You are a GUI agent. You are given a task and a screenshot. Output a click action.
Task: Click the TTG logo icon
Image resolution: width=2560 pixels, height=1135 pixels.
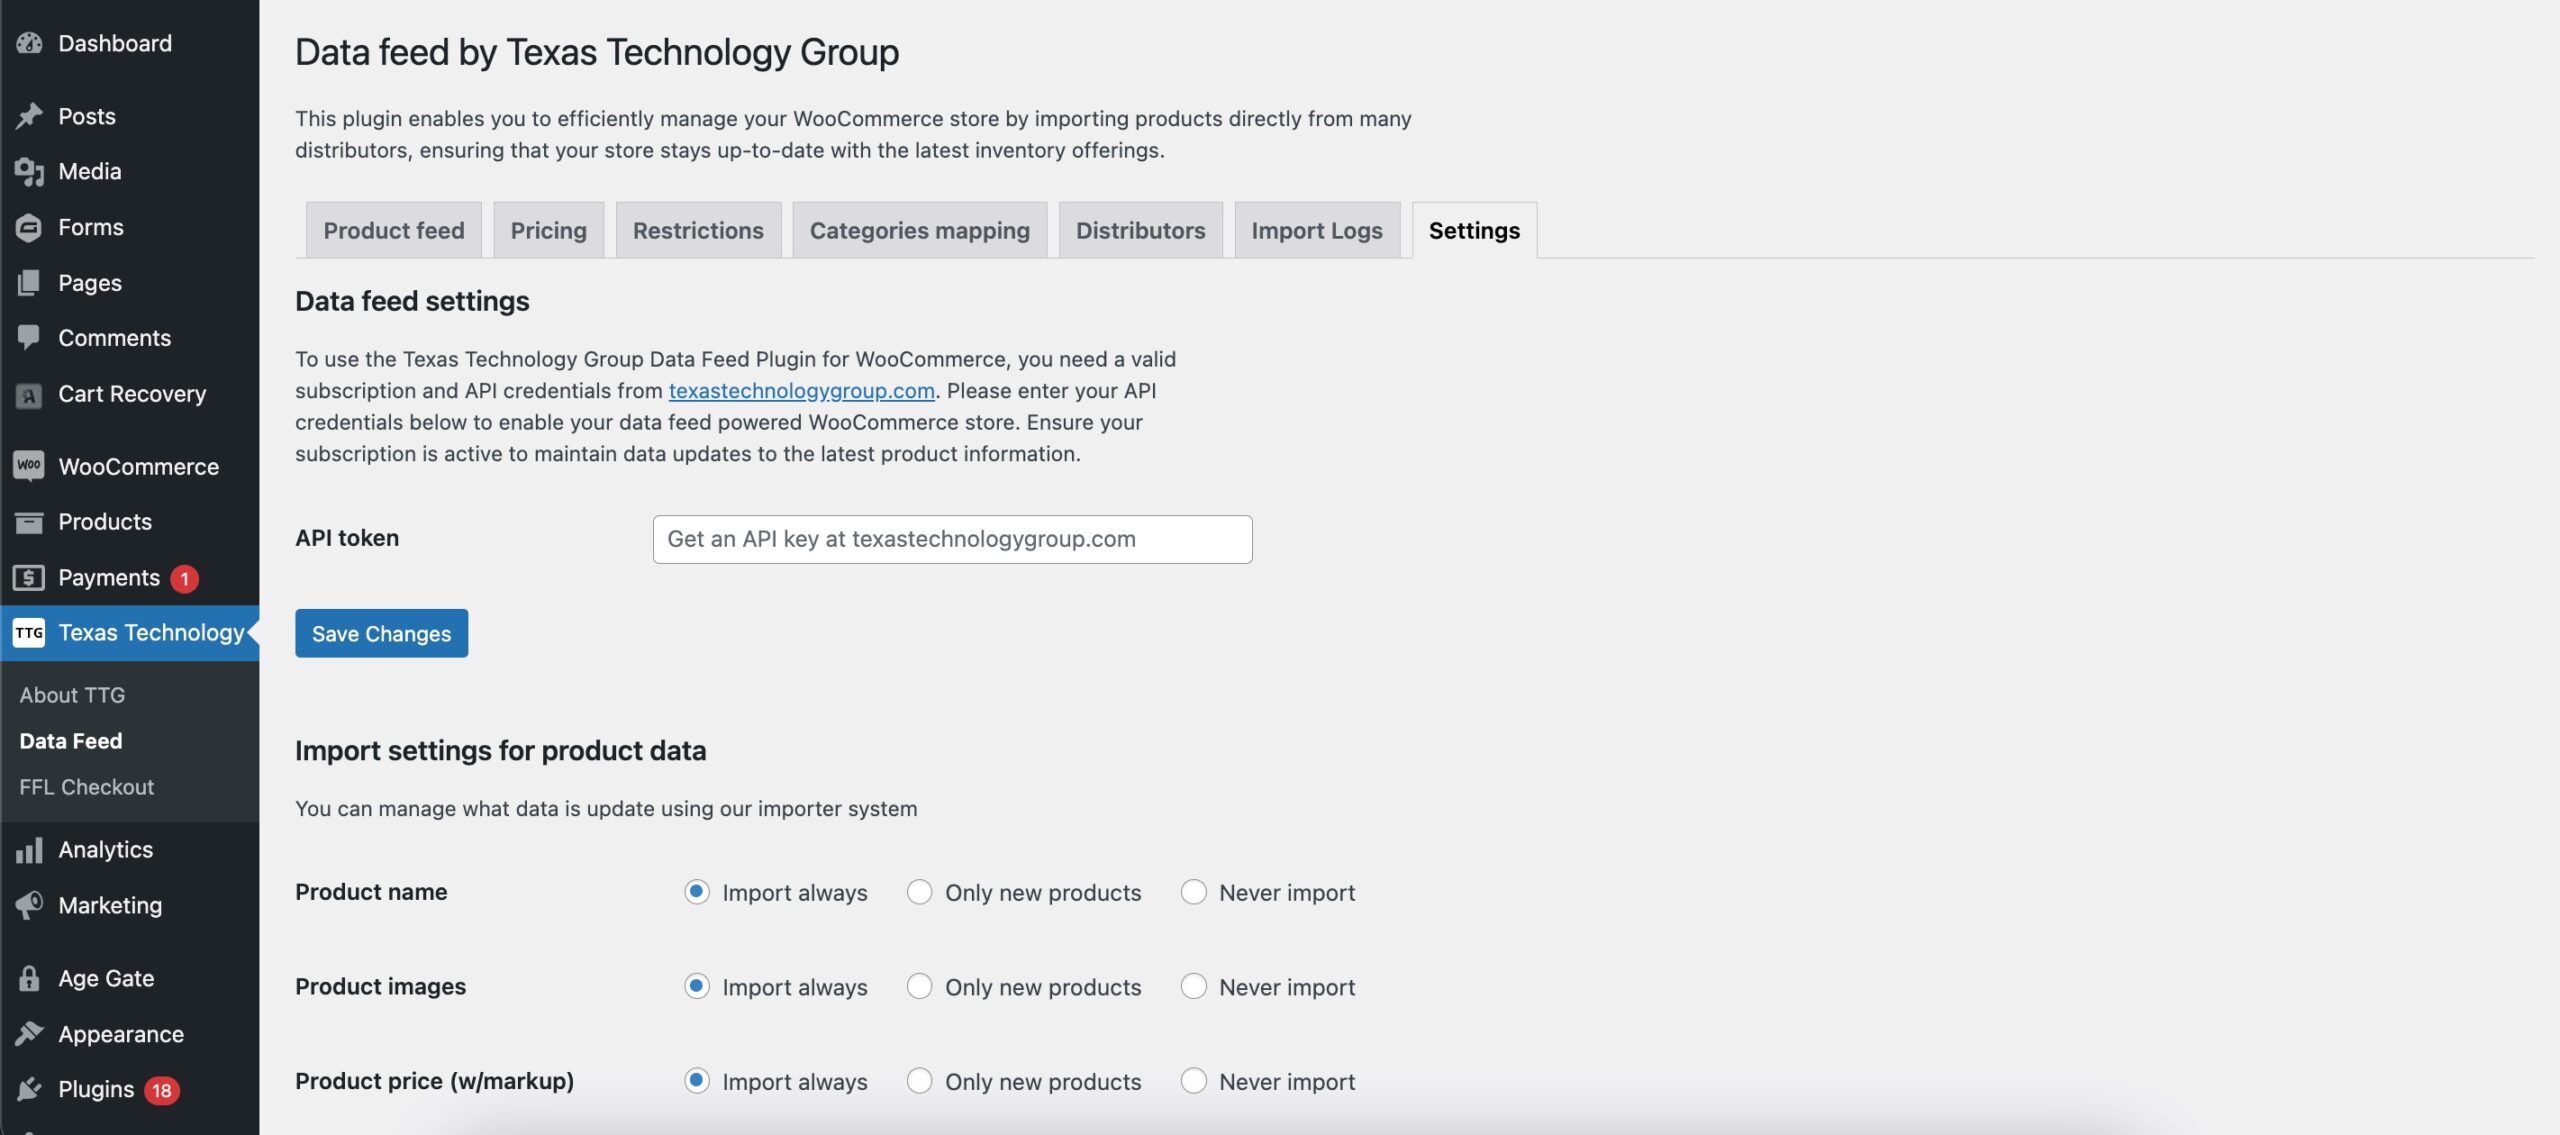point(29,633)
